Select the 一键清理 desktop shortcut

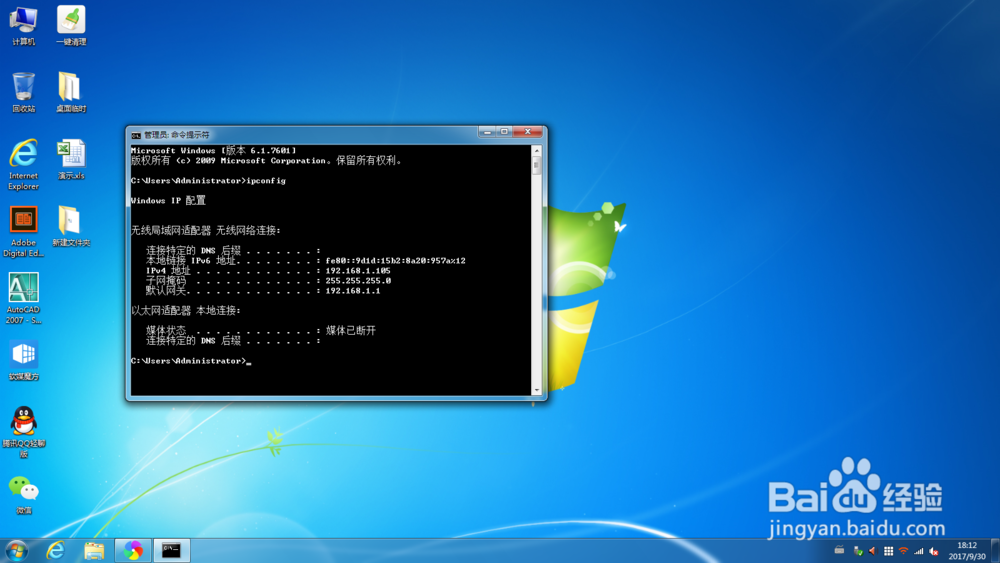(71, 26)
